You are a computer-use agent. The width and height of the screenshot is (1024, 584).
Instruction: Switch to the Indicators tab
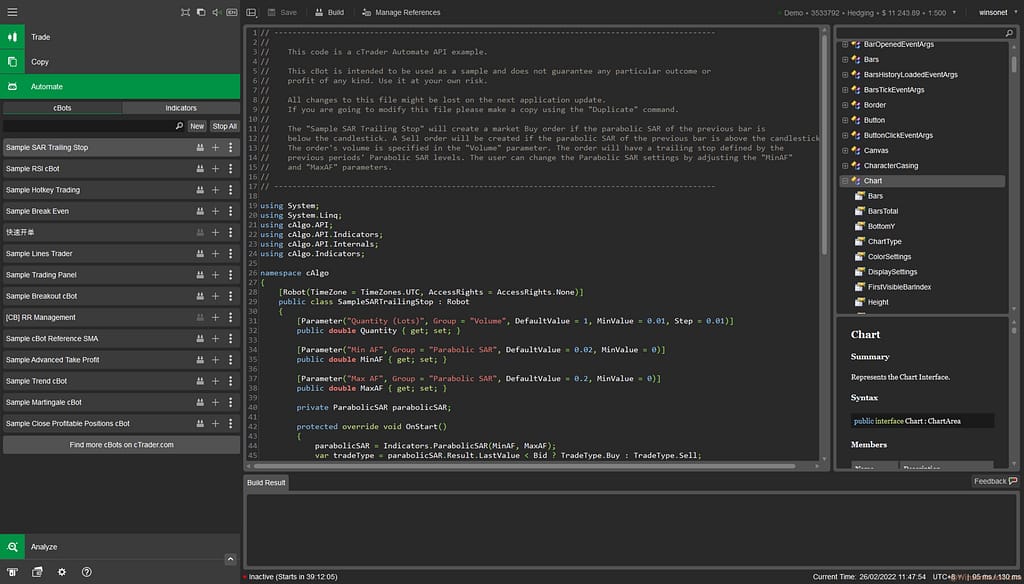181,108
